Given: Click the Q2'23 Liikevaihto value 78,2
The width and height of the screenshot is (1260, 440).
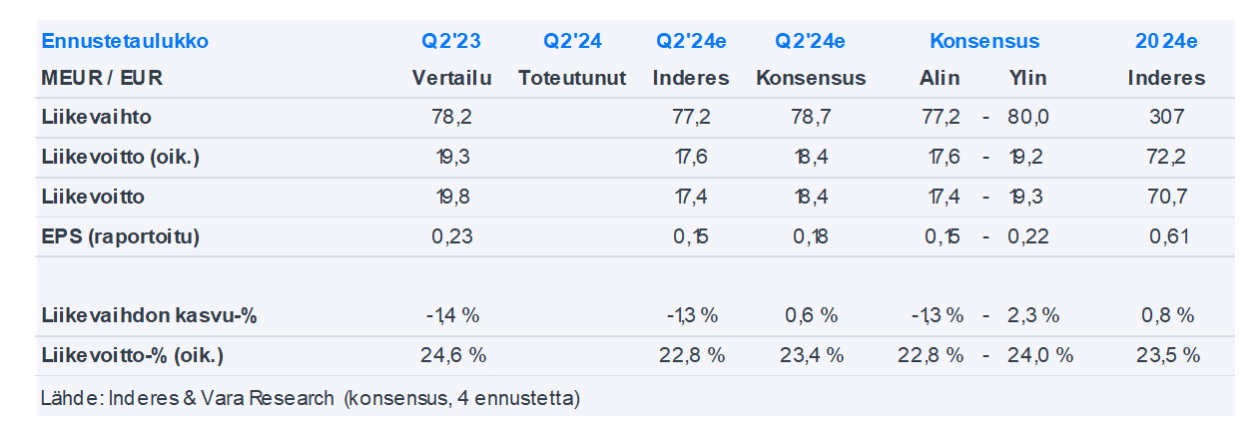Looking at the screenshot, I should [451, 117].
